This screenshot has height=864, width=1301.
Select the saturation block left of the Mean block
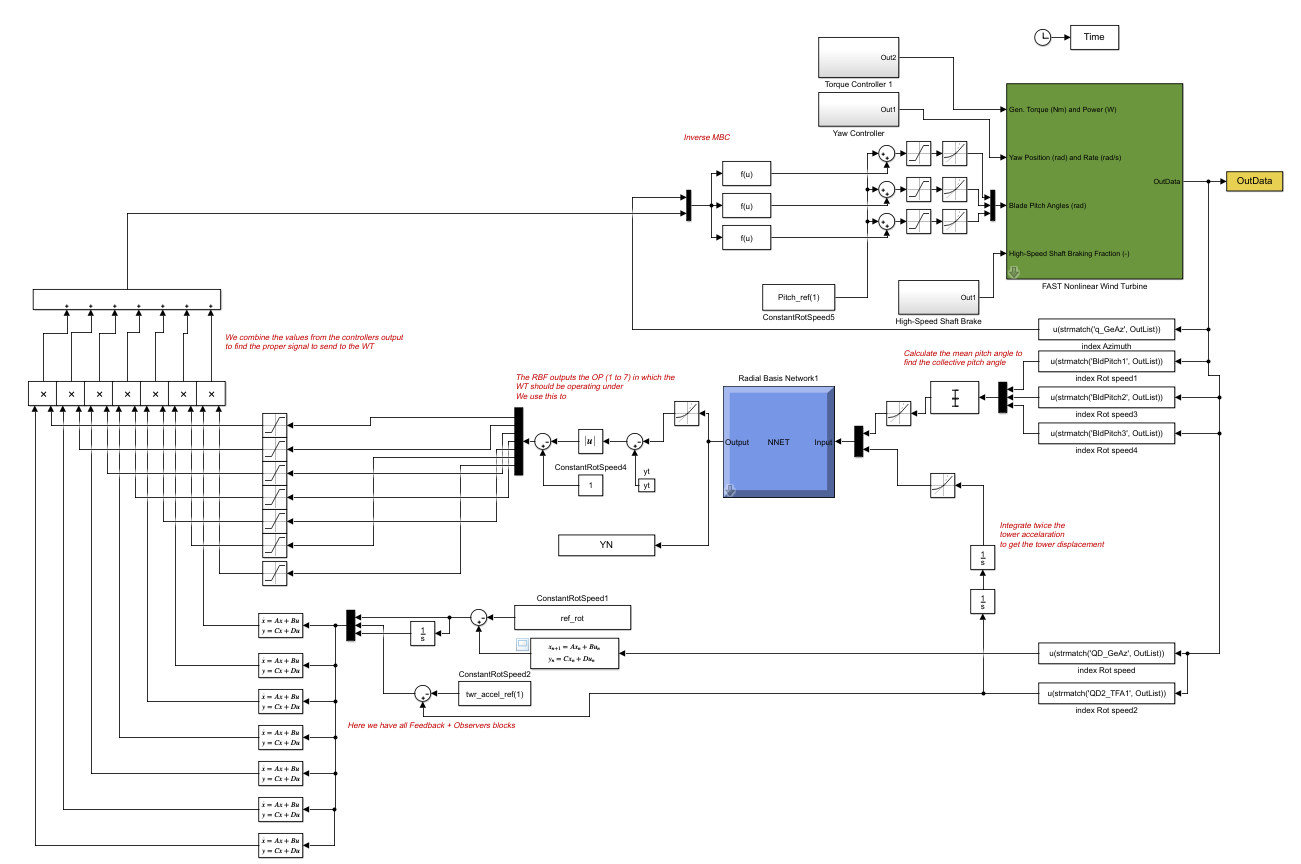coord(899,413)
